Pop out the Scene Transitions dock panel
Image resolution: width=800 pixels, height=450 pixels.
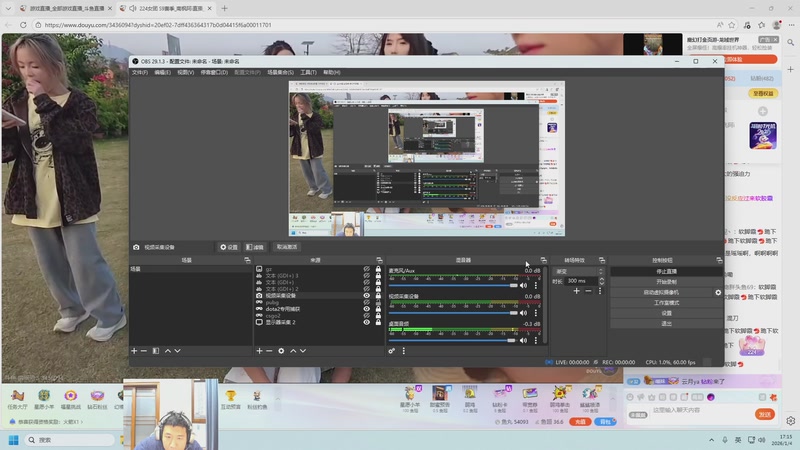(602, 260)
